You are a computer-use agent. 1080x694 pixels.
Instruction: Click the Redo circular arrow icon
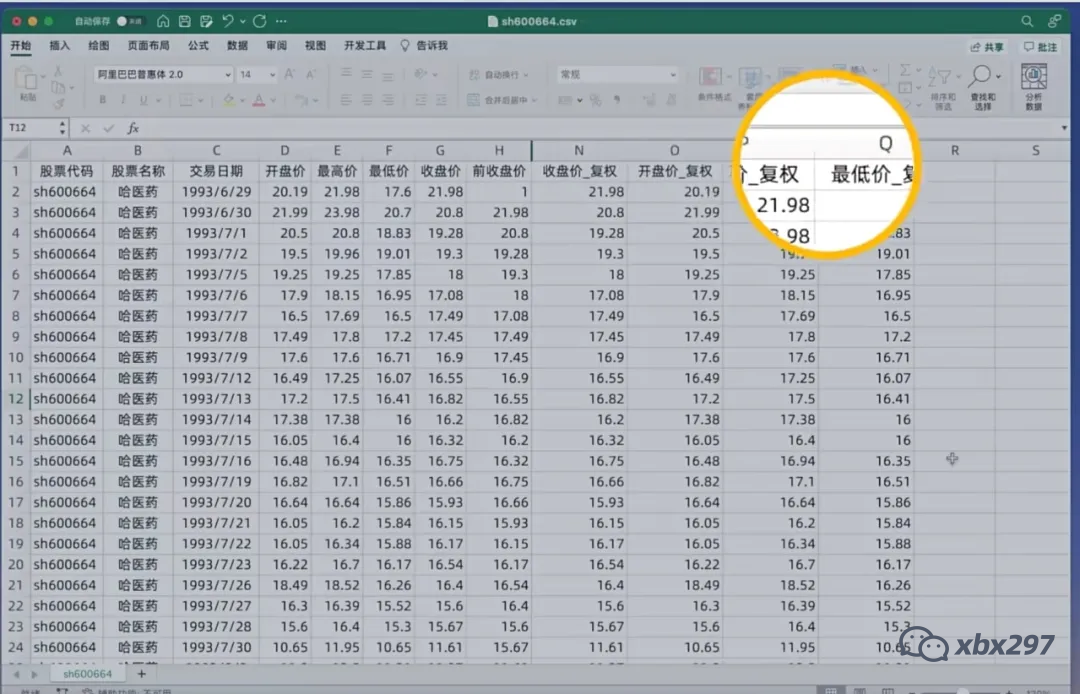(x=260, y=21)
